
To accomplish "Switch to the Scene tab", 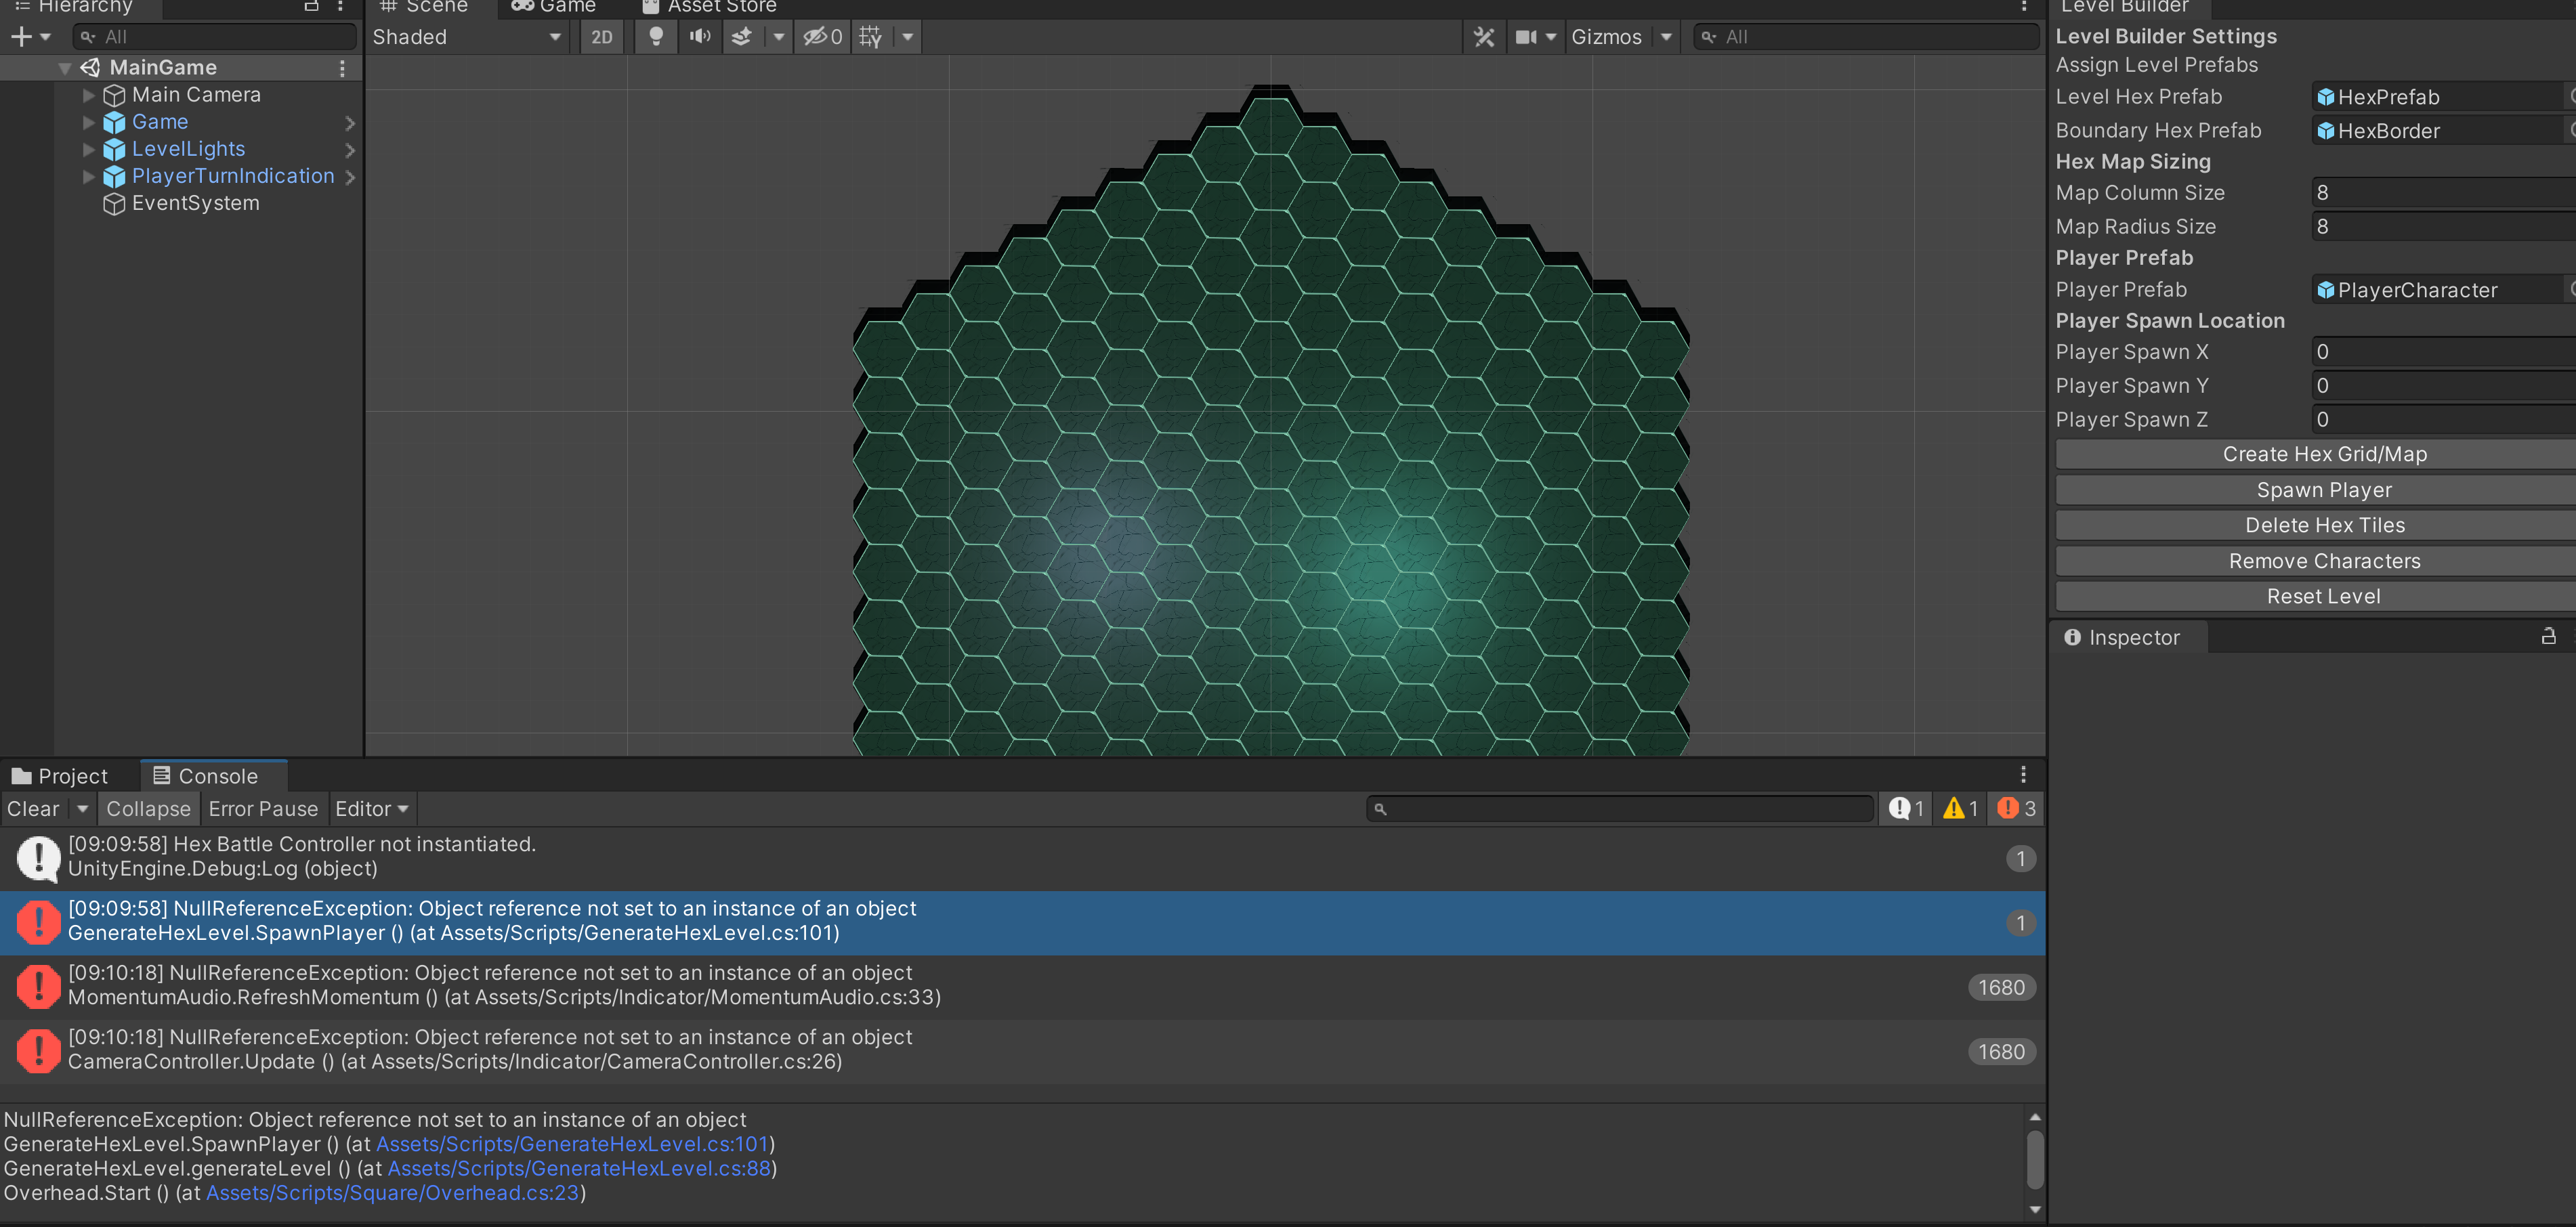I will tap(425, 7).
